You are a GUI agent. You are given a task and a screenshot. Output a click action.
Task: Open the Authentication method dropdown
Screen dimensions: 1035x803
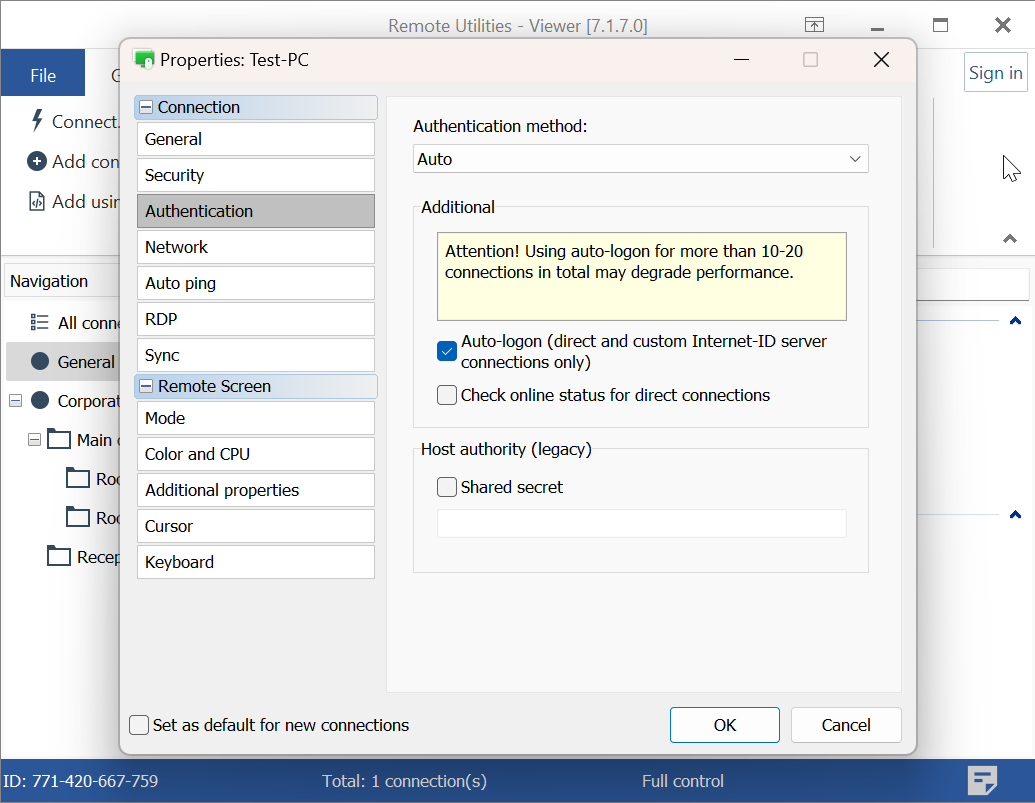click(640, 159)
